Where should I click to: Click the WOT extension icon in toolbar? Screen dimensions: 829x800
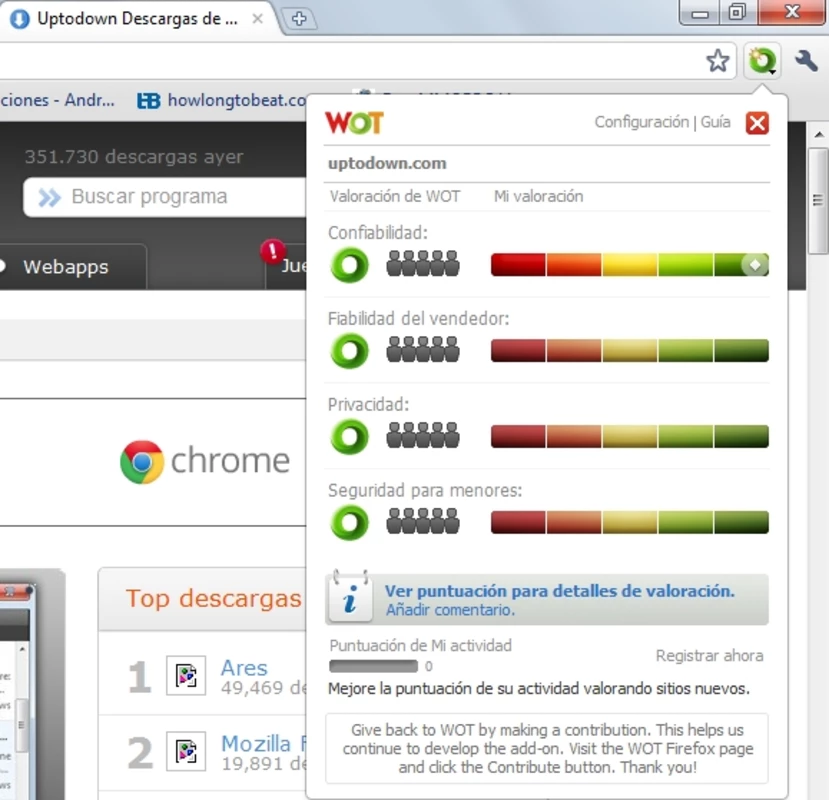tap(762, 61)
